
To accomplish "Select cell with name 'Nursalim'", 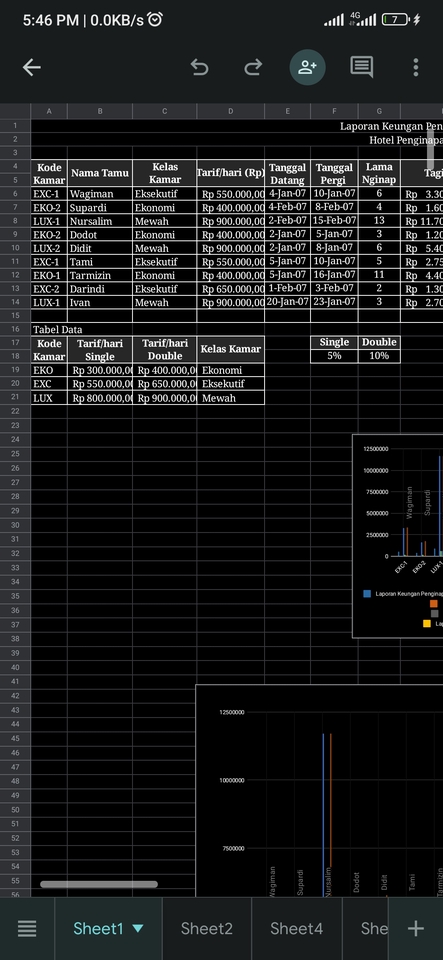I will coord(100,221).
